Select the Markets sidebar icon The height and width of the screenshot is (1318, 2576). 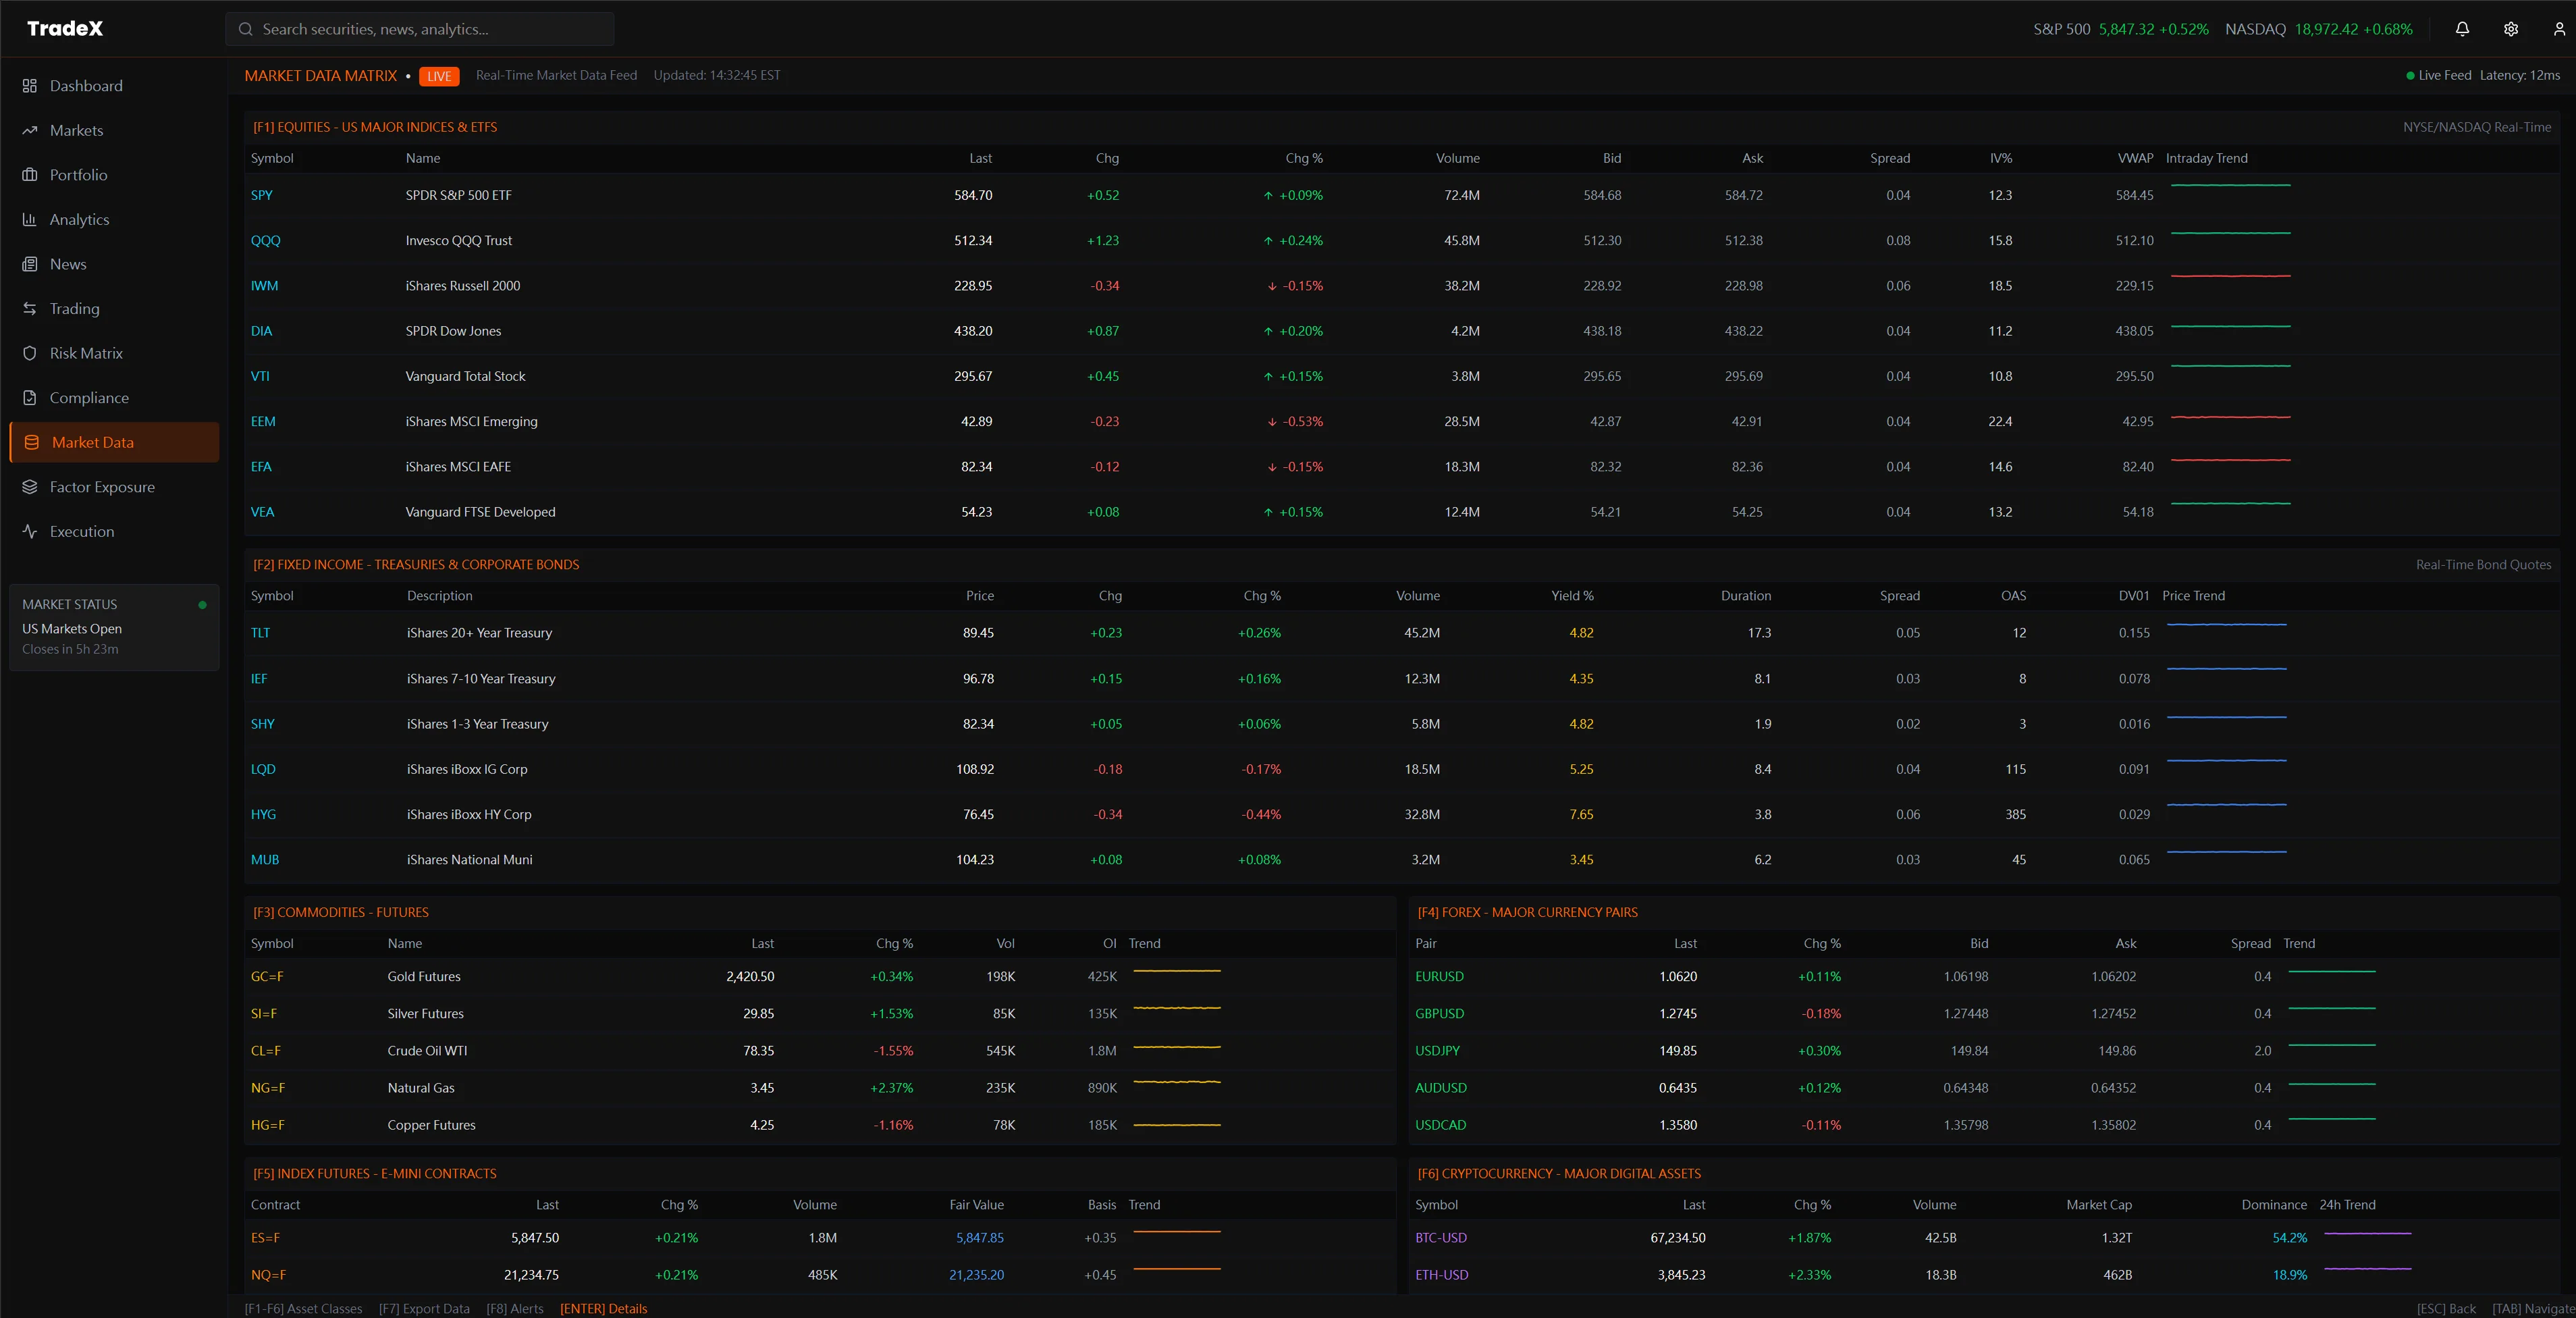point(77,129)
